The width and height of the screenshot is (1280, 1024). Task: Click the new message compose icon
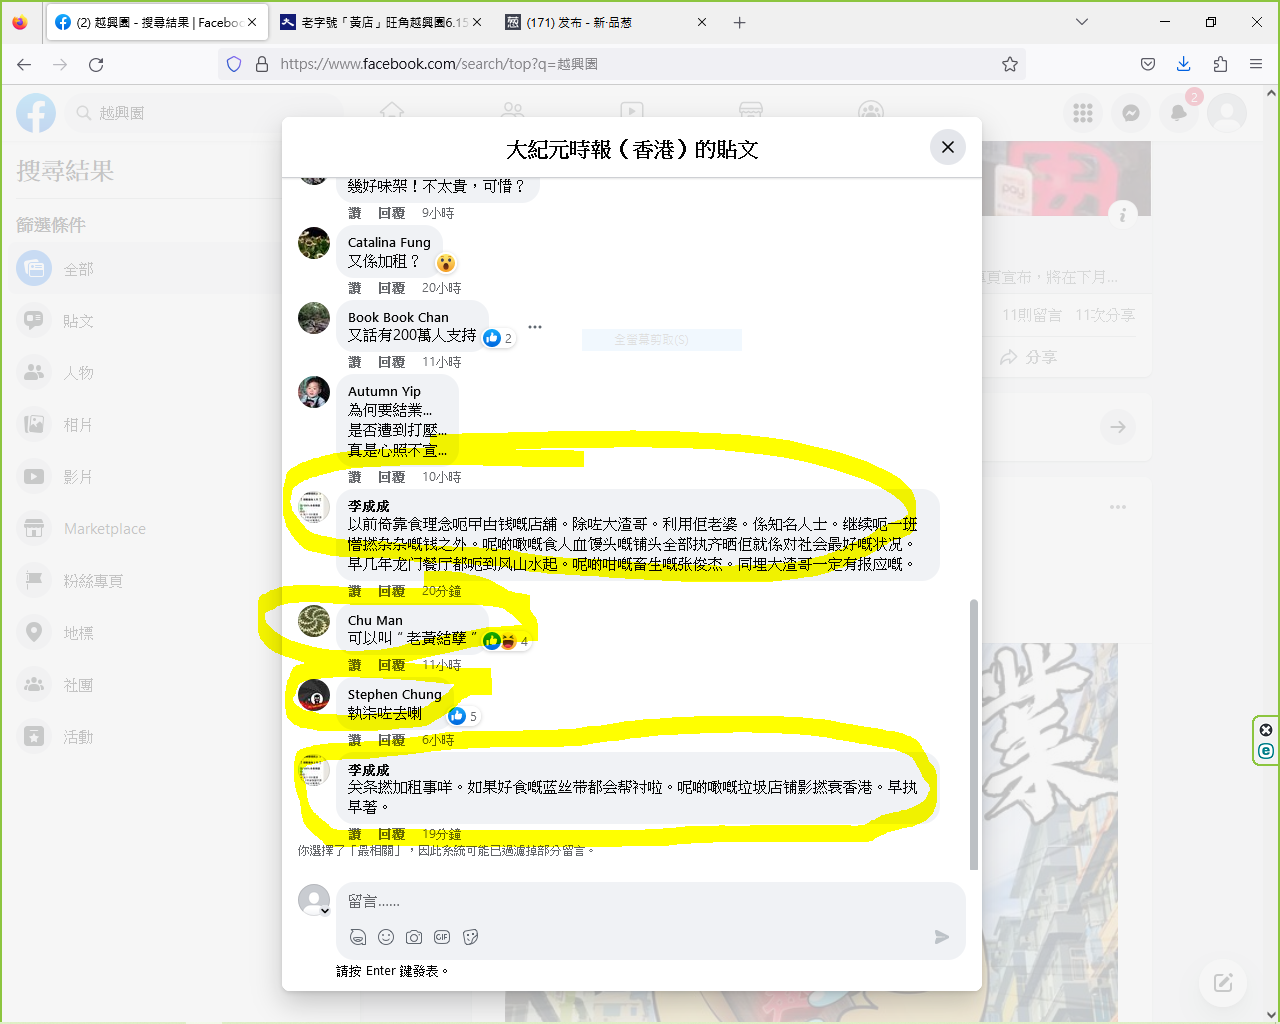[x=1223, y=982]
